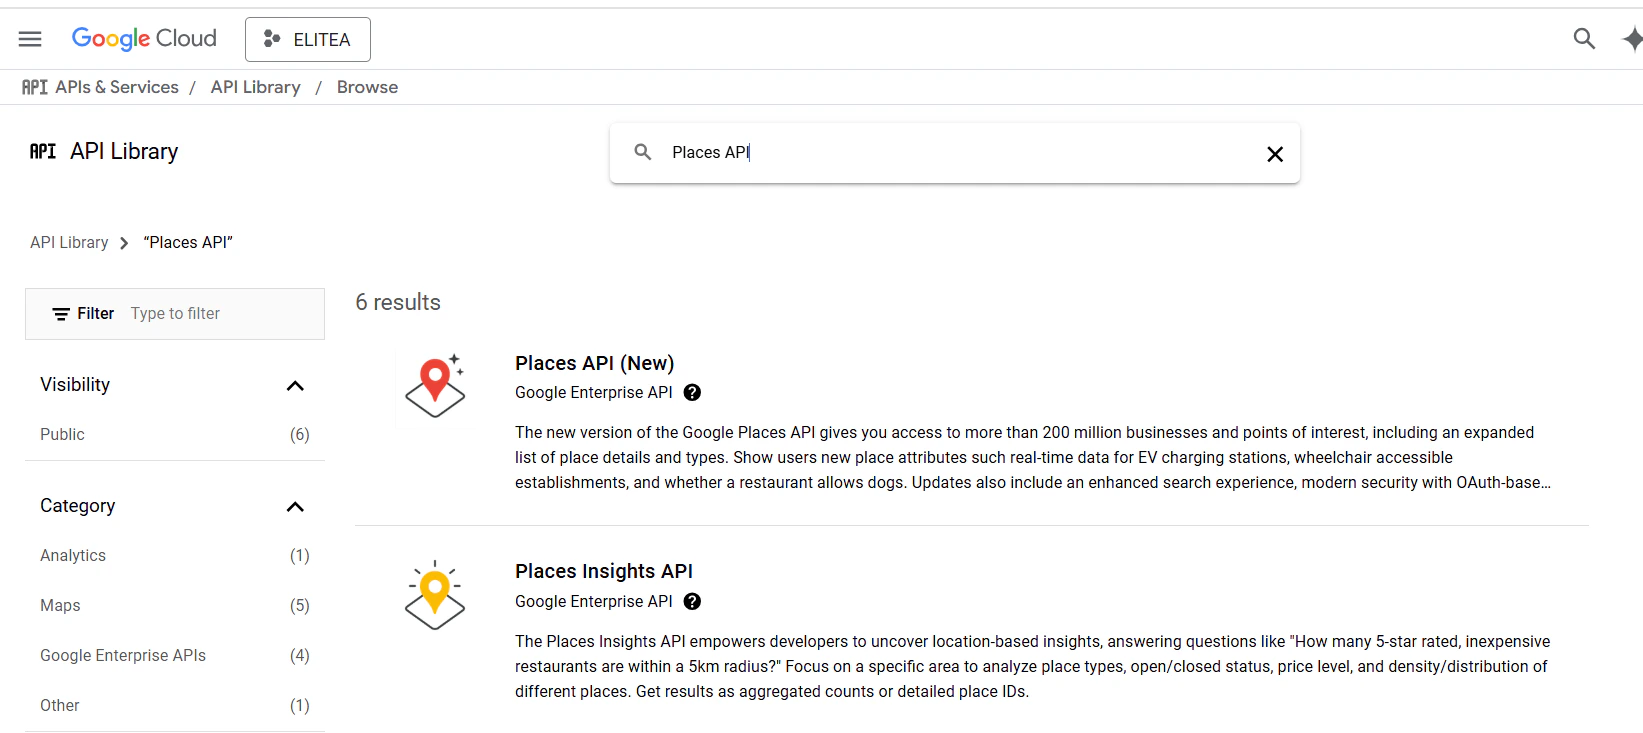Filter results by Maps category
Viewport: 1643px width, 733px height.
point(60,605)
